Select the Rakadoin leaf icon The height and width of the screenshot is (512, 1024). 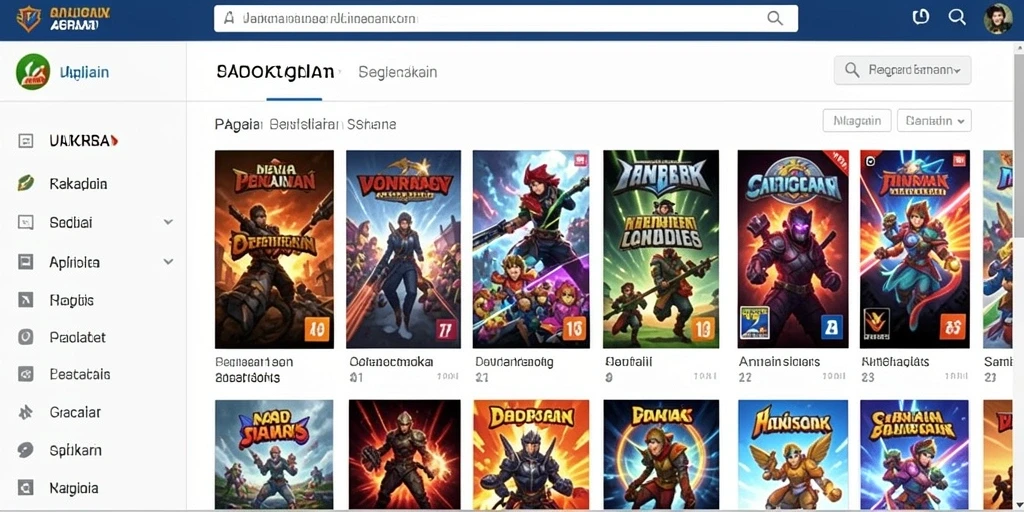point(25,184)
